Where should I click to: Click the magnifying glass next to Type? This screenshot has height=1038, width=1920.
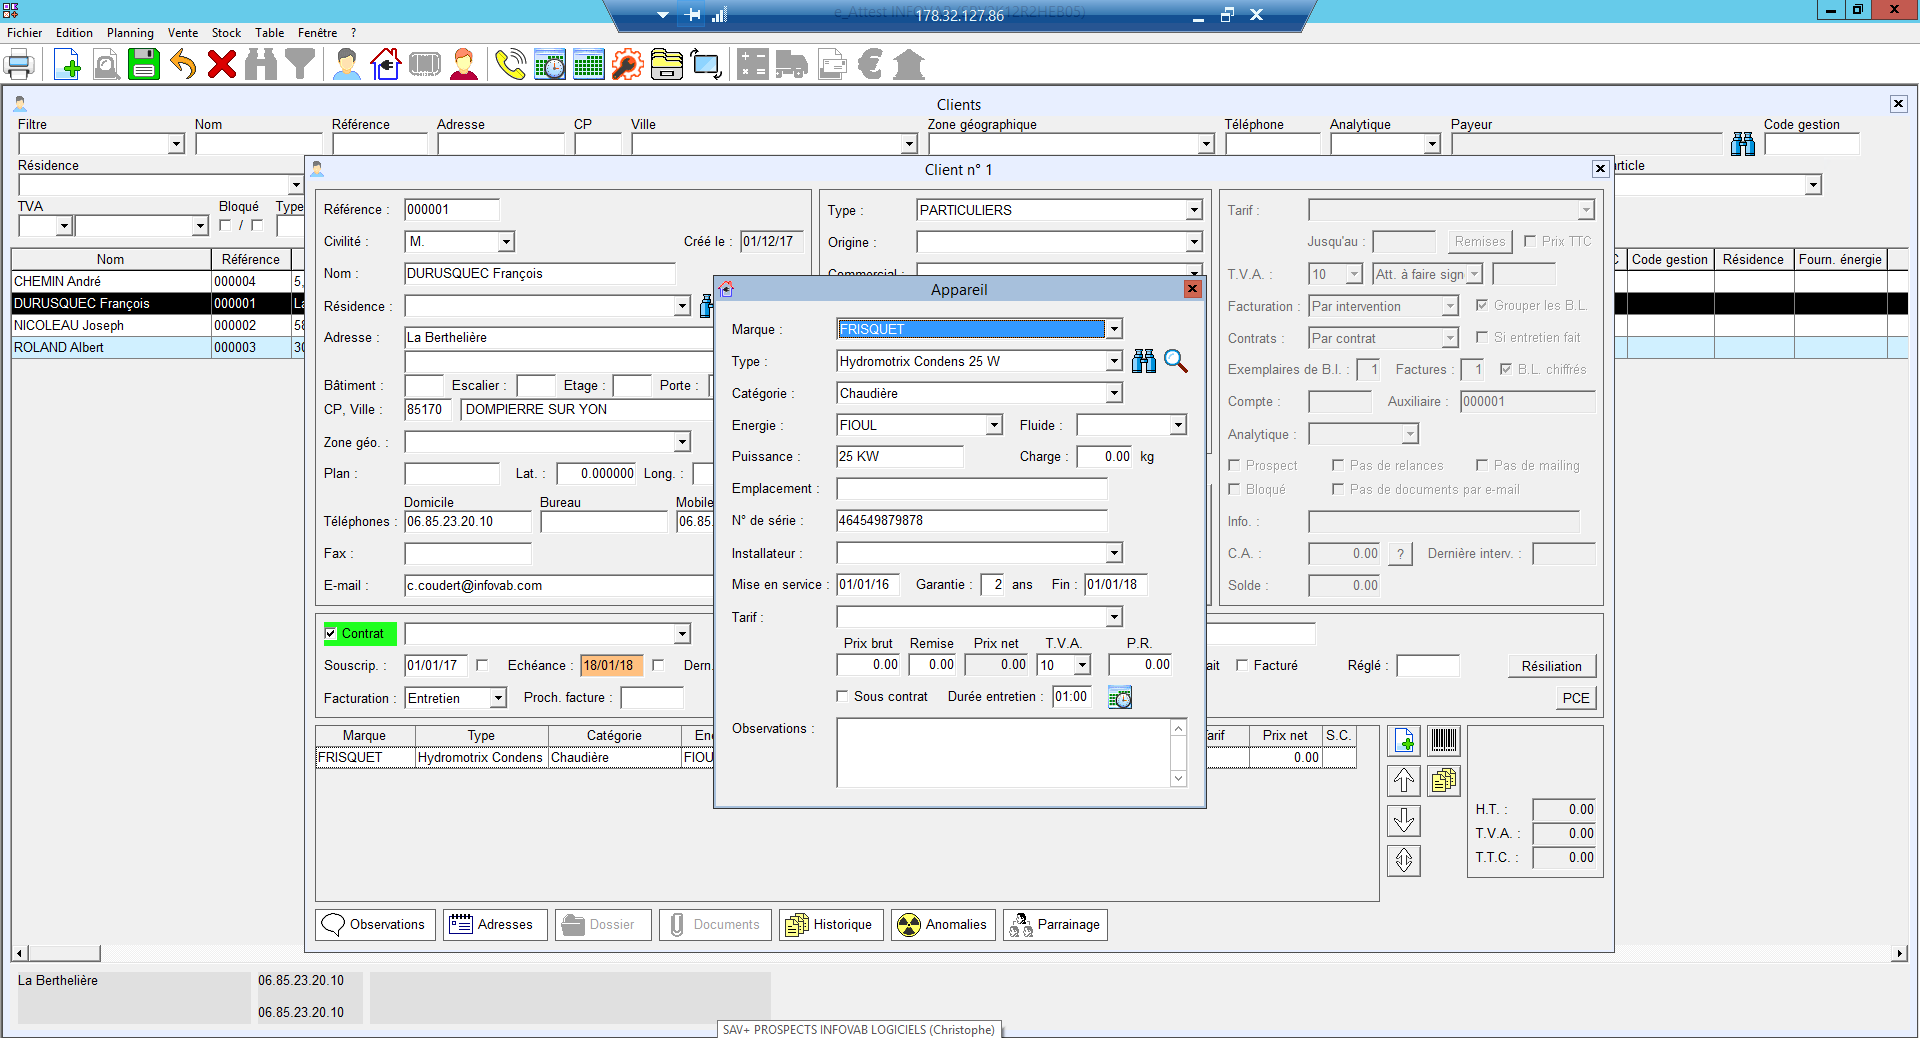[x=1176, y=362]
